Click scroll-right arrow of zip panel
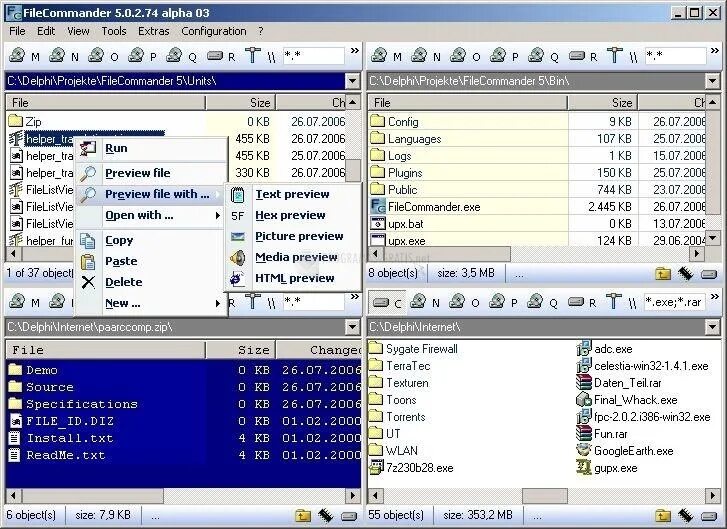 [x=352, y=496]
